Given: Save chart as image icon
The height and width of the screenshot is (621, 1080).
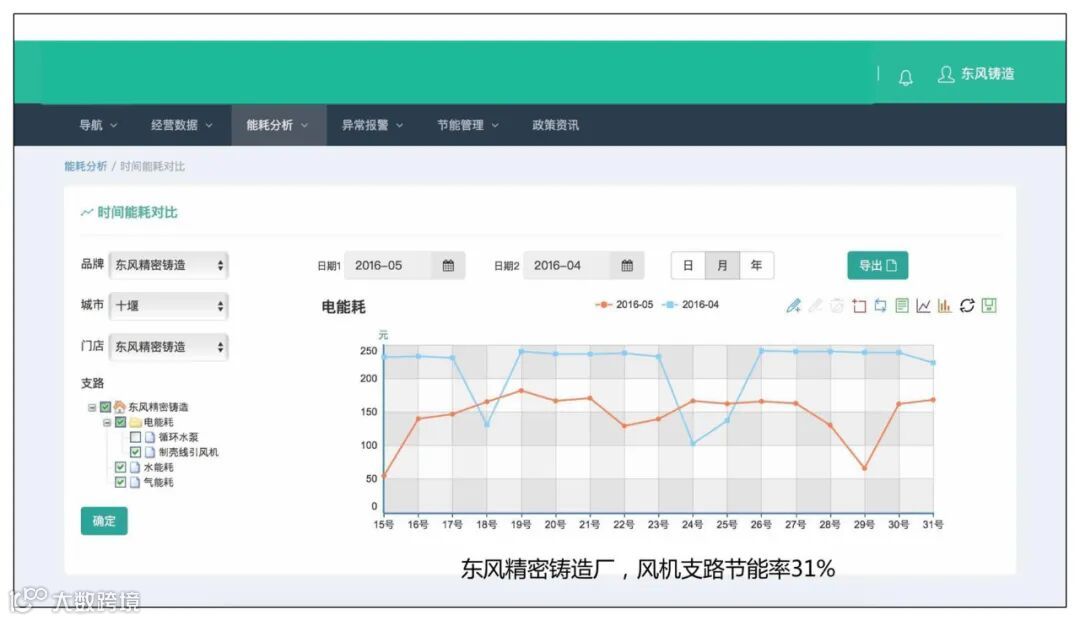Looking at the screenshot, I should click(989, 305).
